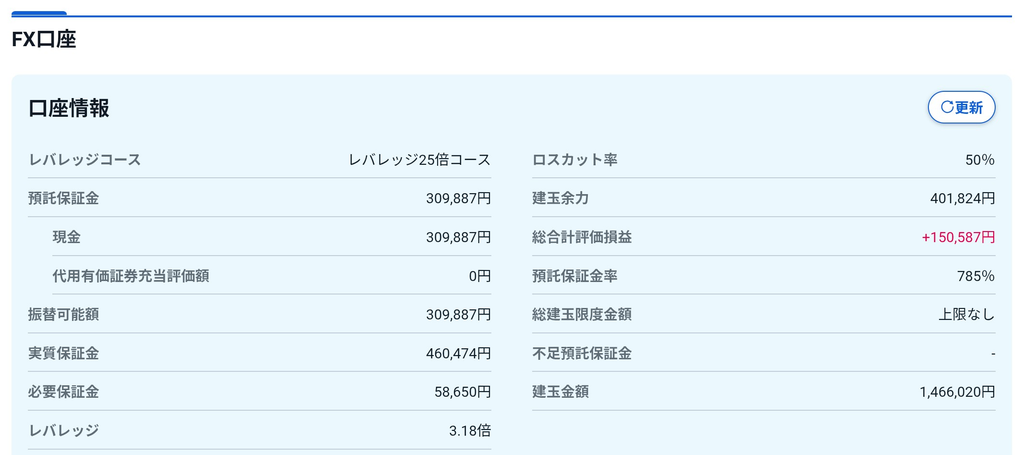This screenshot has width=1024, height=455.
Task: Click the 必要保証金 value 58,650円
Action: 462,392
